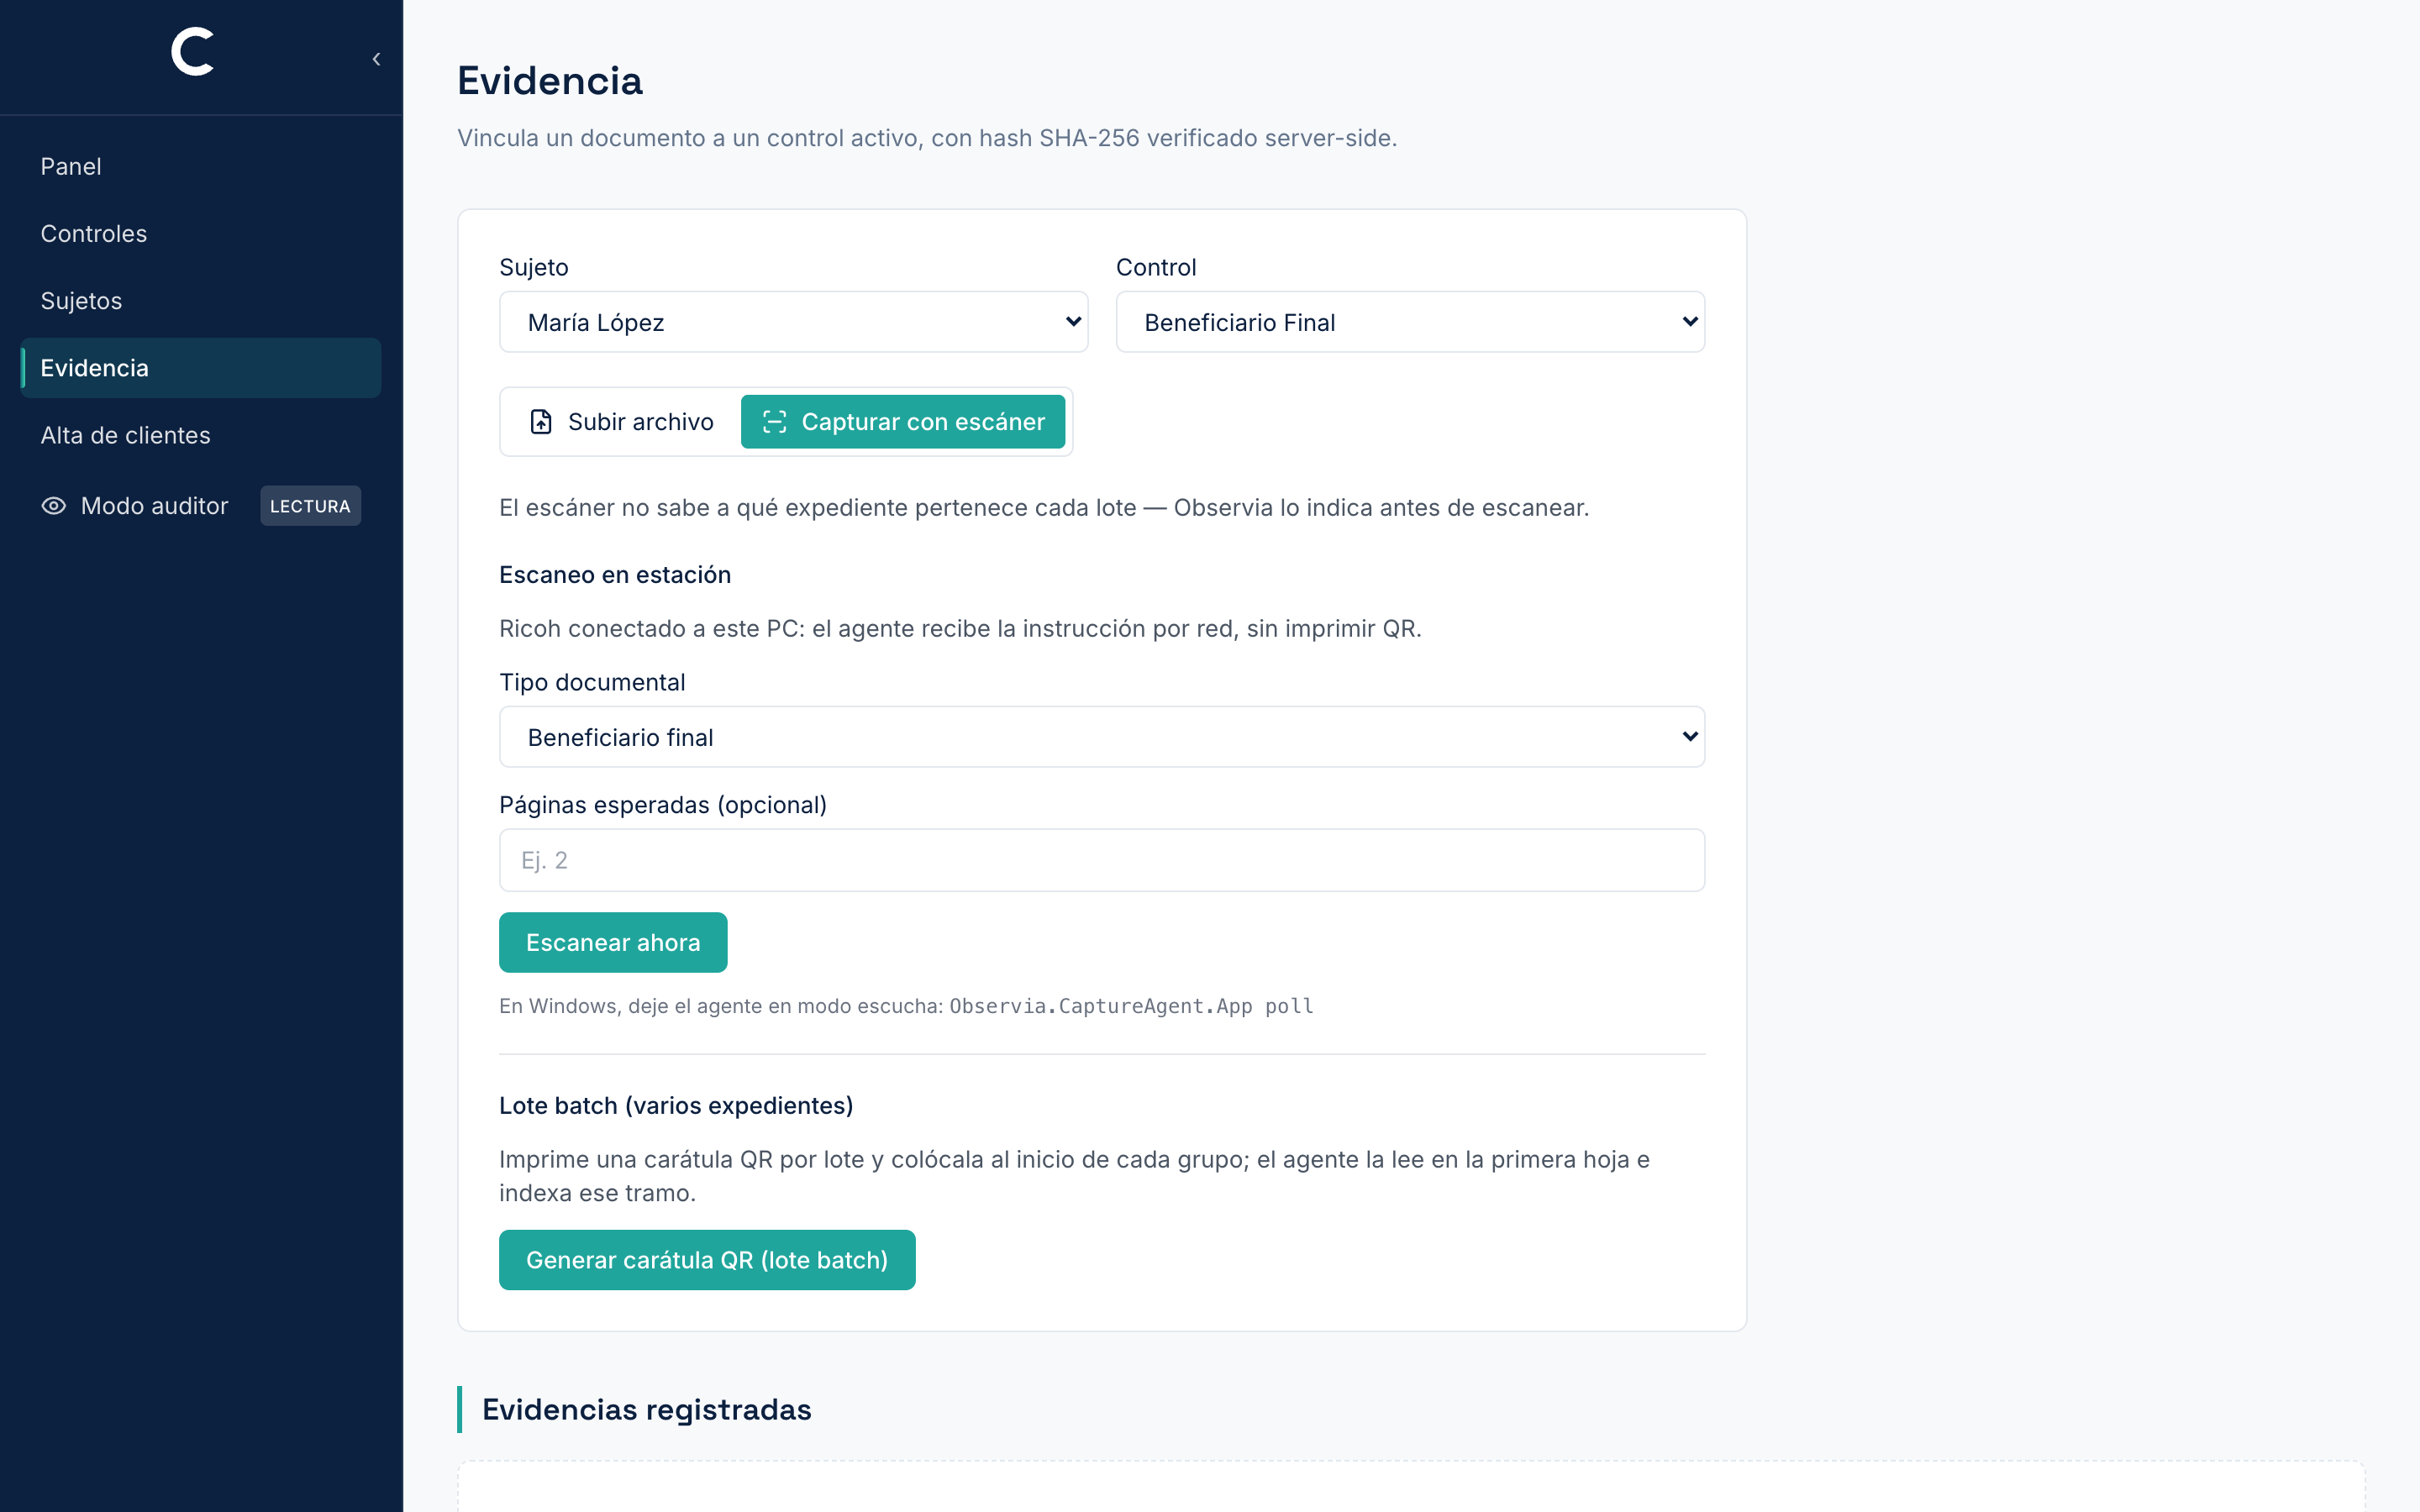The width and height of the screenshot is (2420, 1512).
Task: Click the Ricoh conectado a este PC text
Action: (960, 629)
